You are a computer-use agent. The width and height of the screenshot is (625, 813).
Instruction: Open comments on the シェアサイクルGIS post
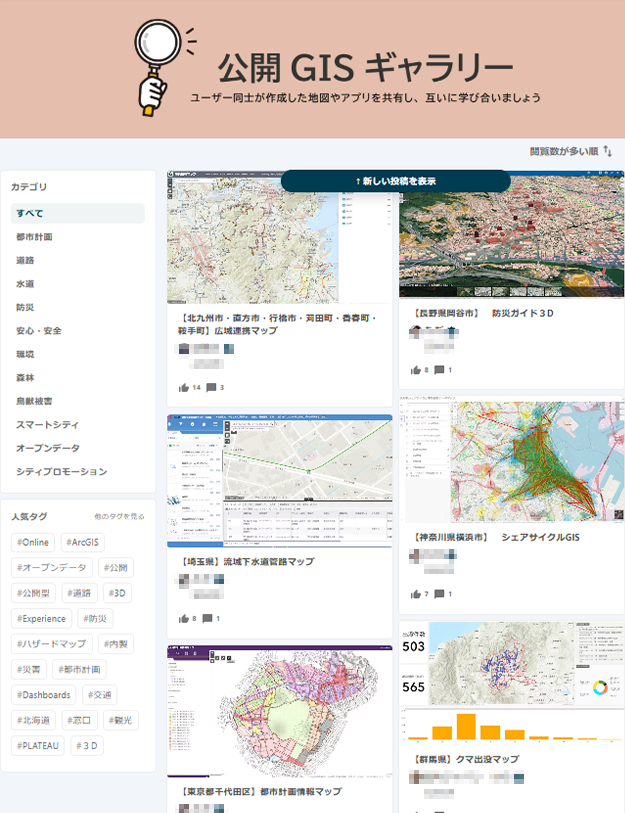[x=439, y=594]
